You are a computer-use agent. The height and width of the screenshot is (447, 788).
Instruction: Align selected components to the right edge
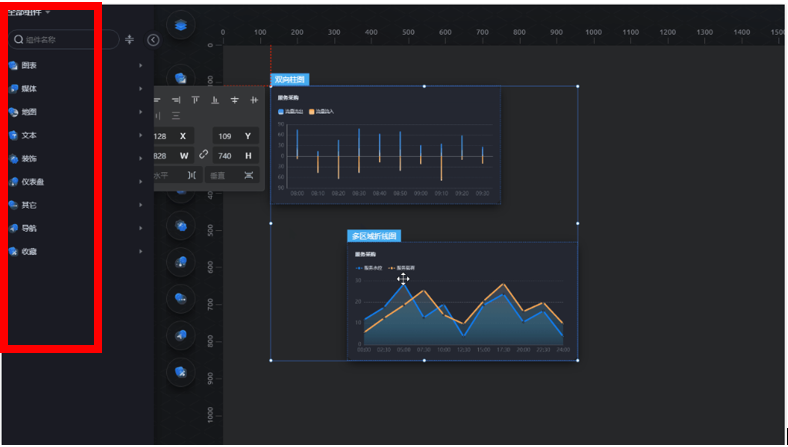(x=176, y=100)
